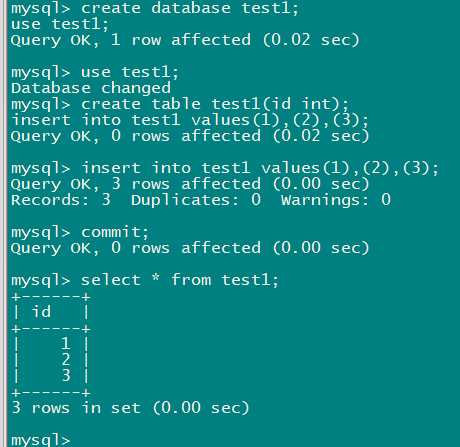Click the empty mysql prompt at the bottom
Screen dimensions: 460x447
(41, 440)
